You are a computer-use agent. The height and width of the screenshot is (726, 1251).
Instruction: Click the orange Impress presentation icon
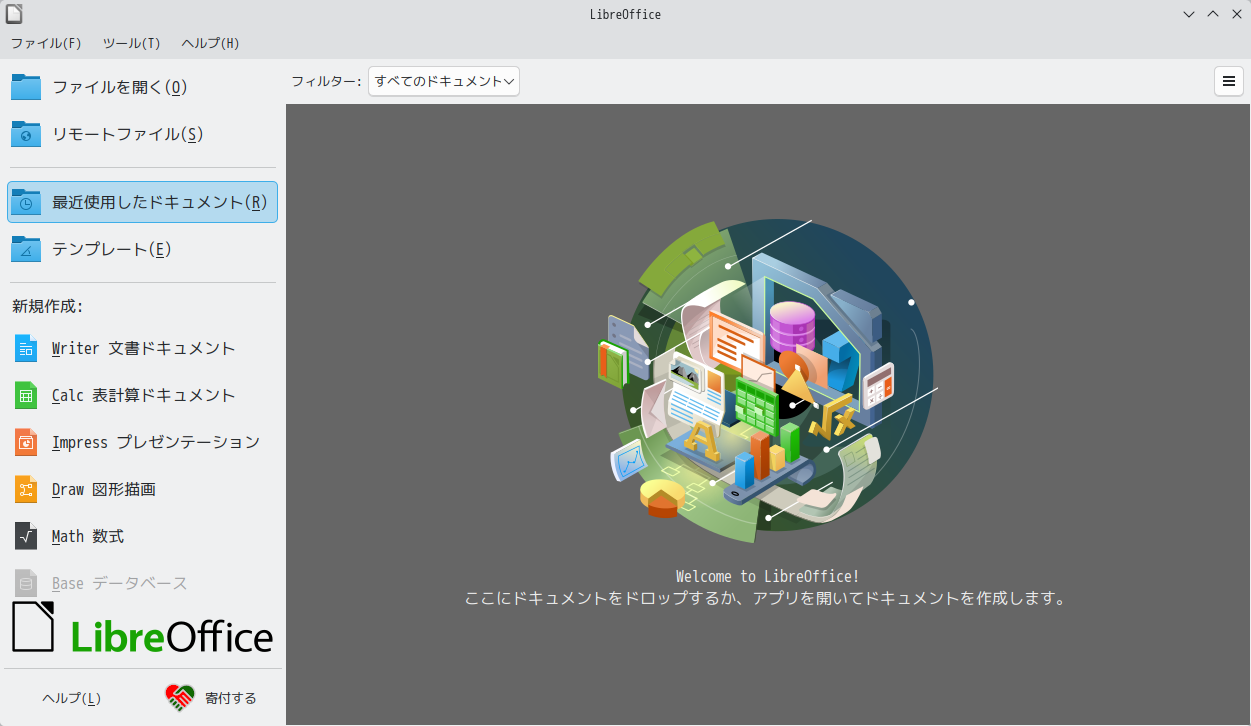26,442
